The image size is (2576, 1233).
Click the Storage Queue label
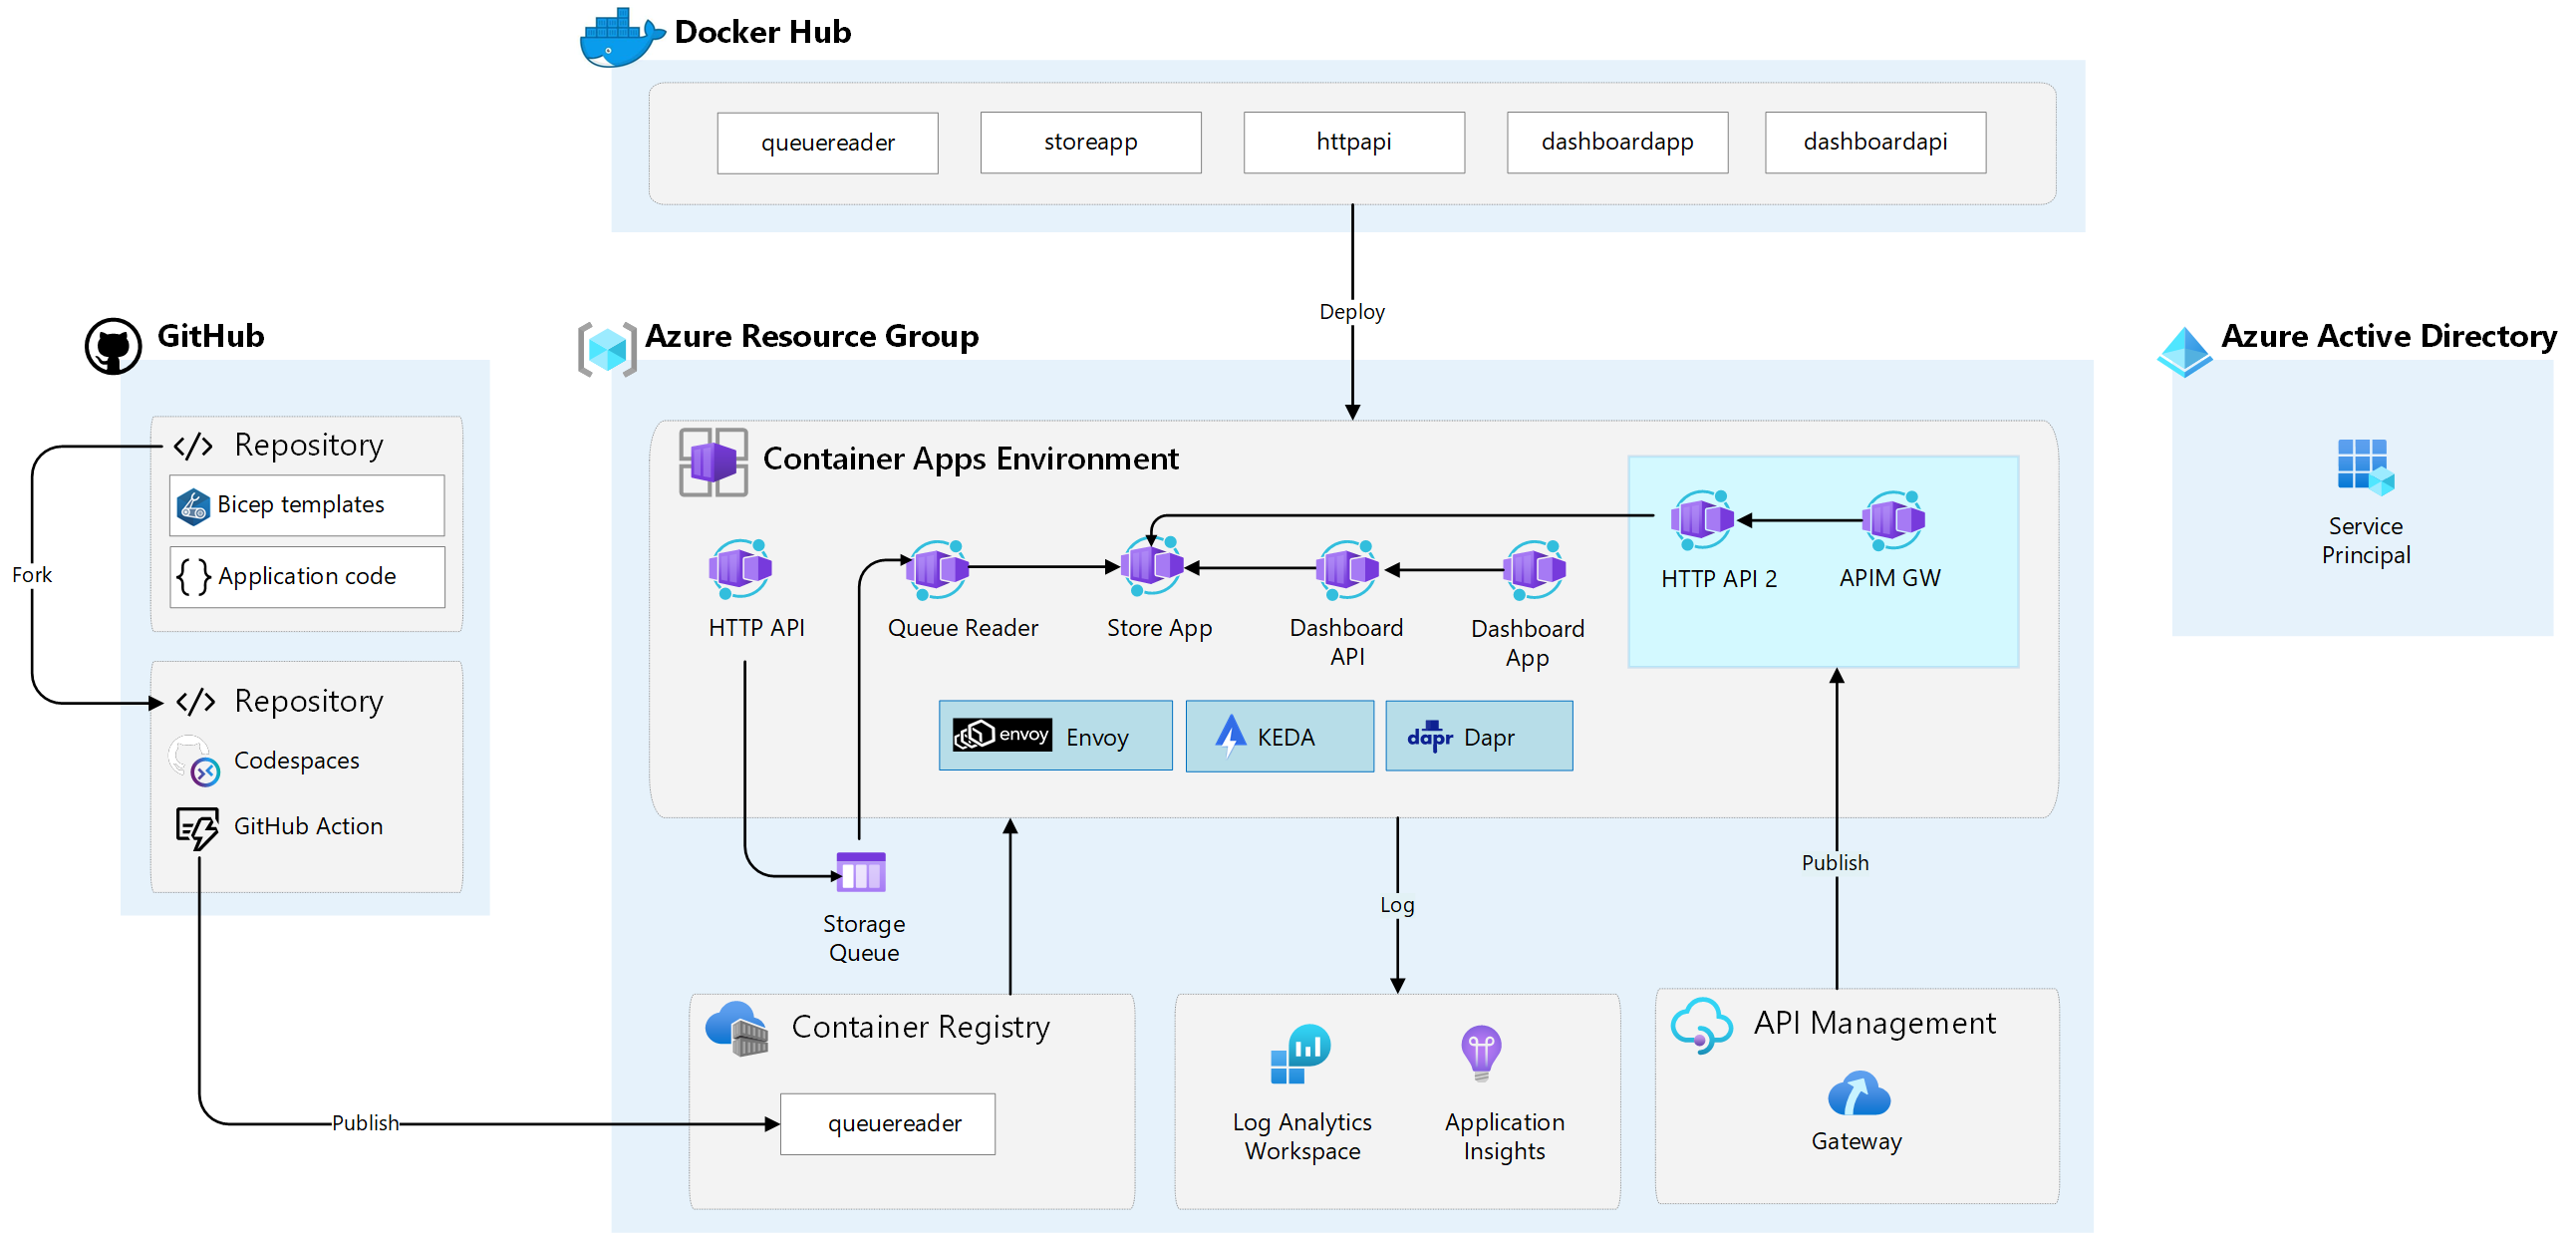(863, 939)
